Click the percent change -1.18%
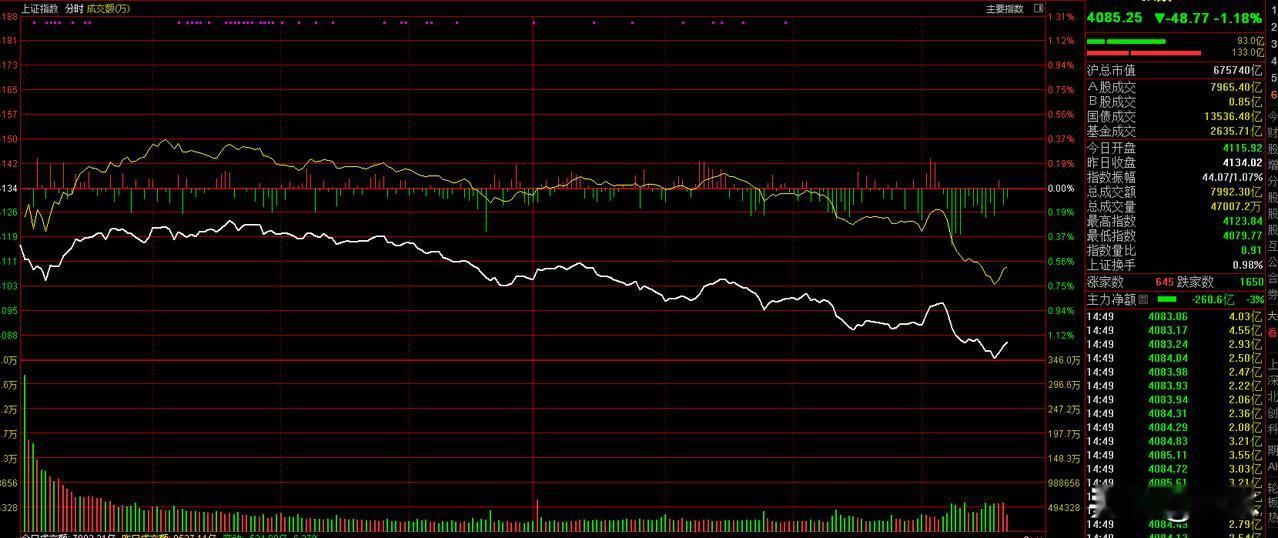 [1236, 17]
